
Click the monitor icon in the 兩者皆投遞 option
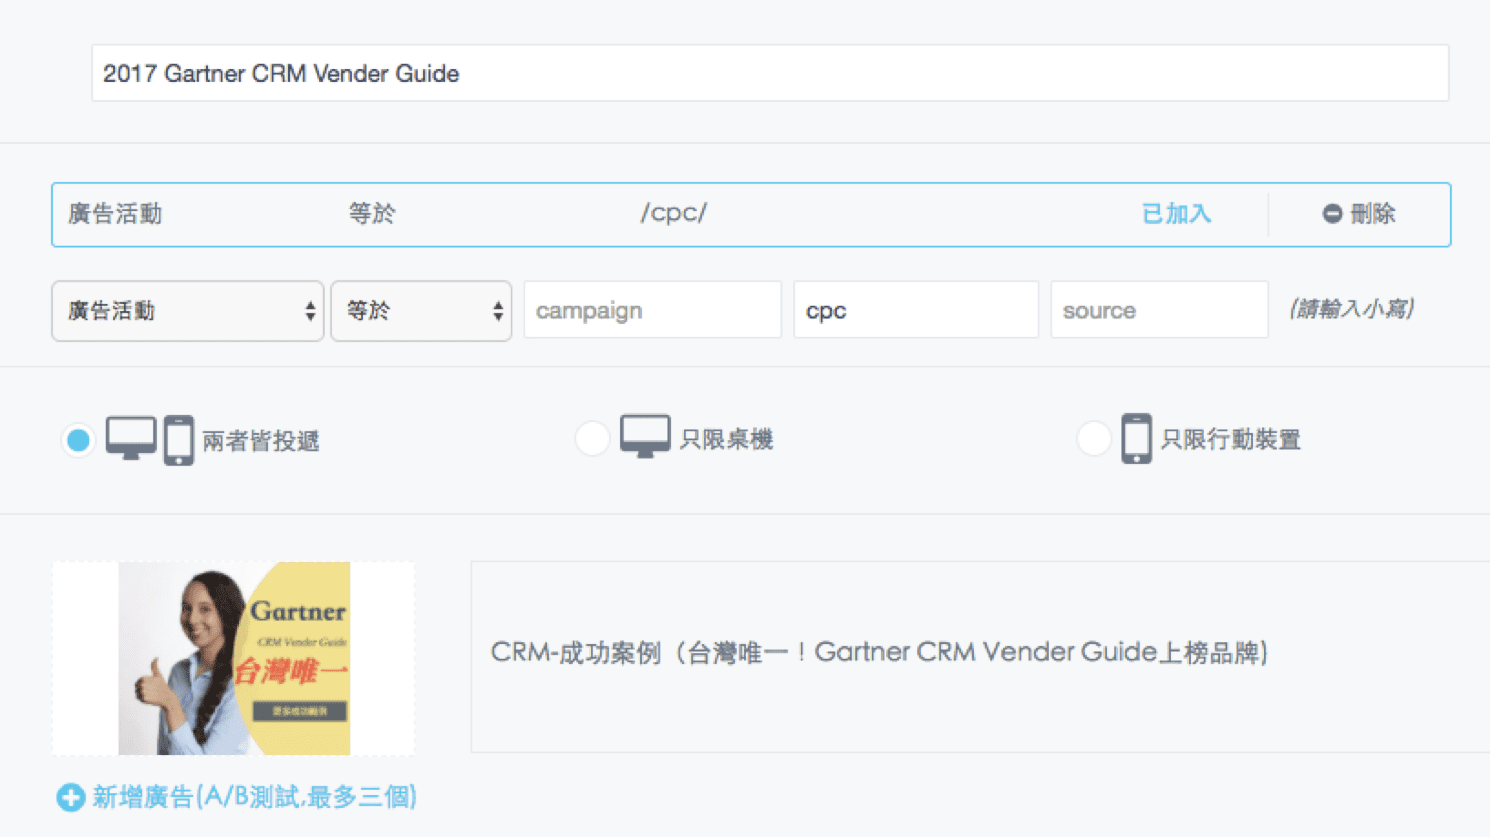pyautogui.click(x=131, y=438)
